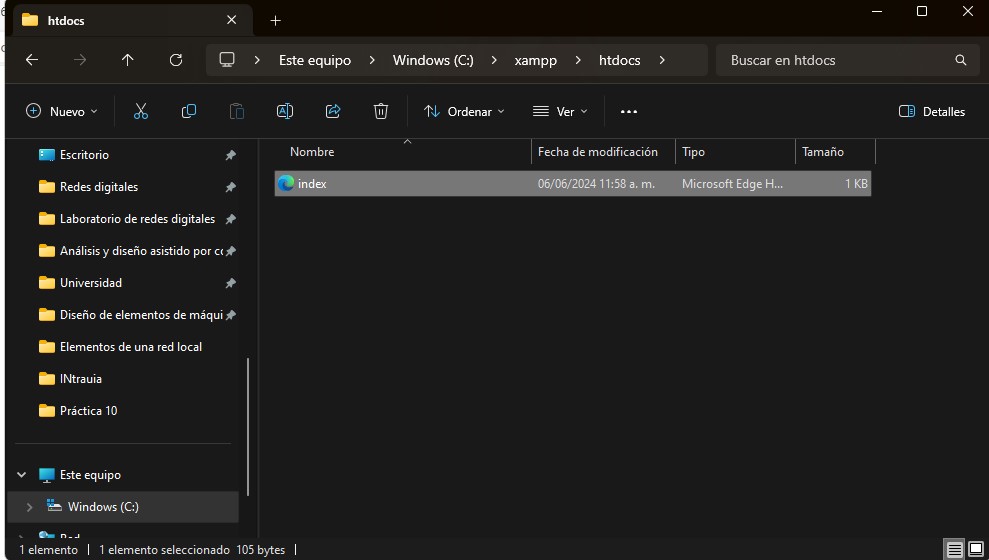
Task: Go back with the left arrow
Action: [32, 60]
